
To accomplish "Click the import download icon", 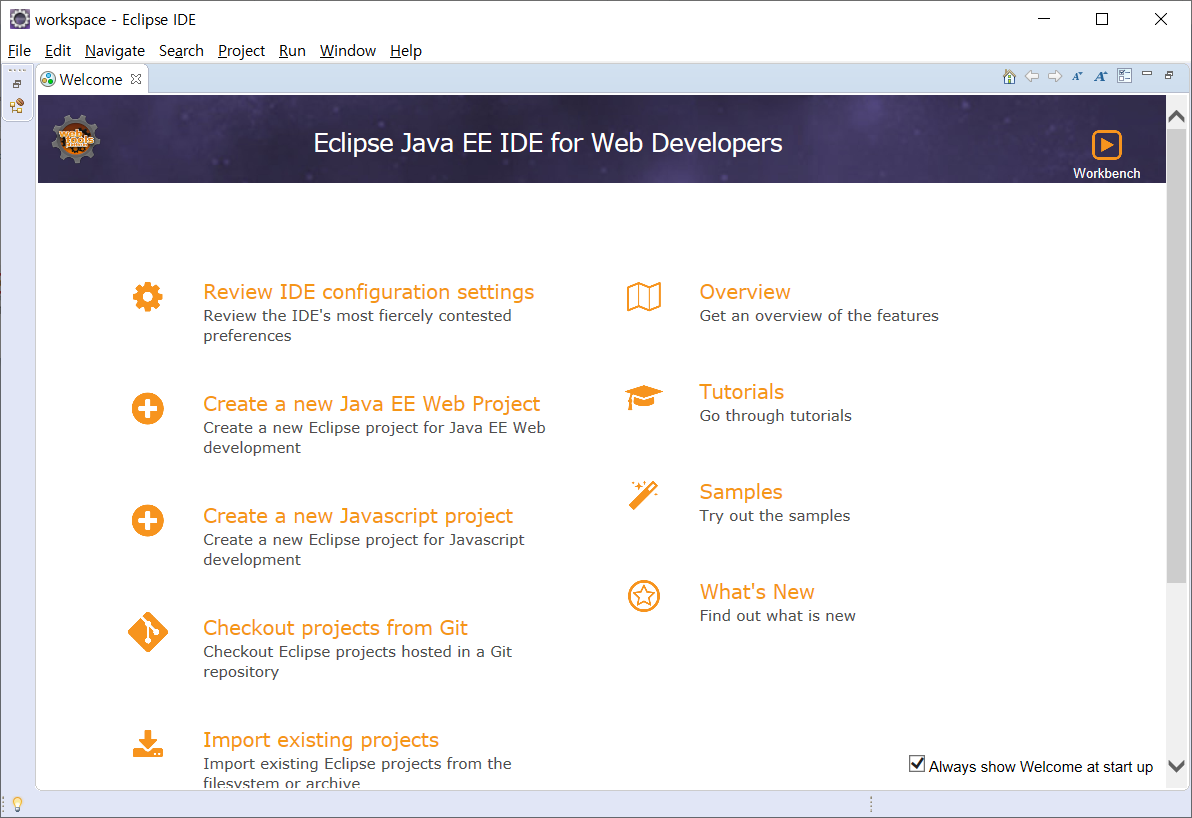I will point(147,744).
